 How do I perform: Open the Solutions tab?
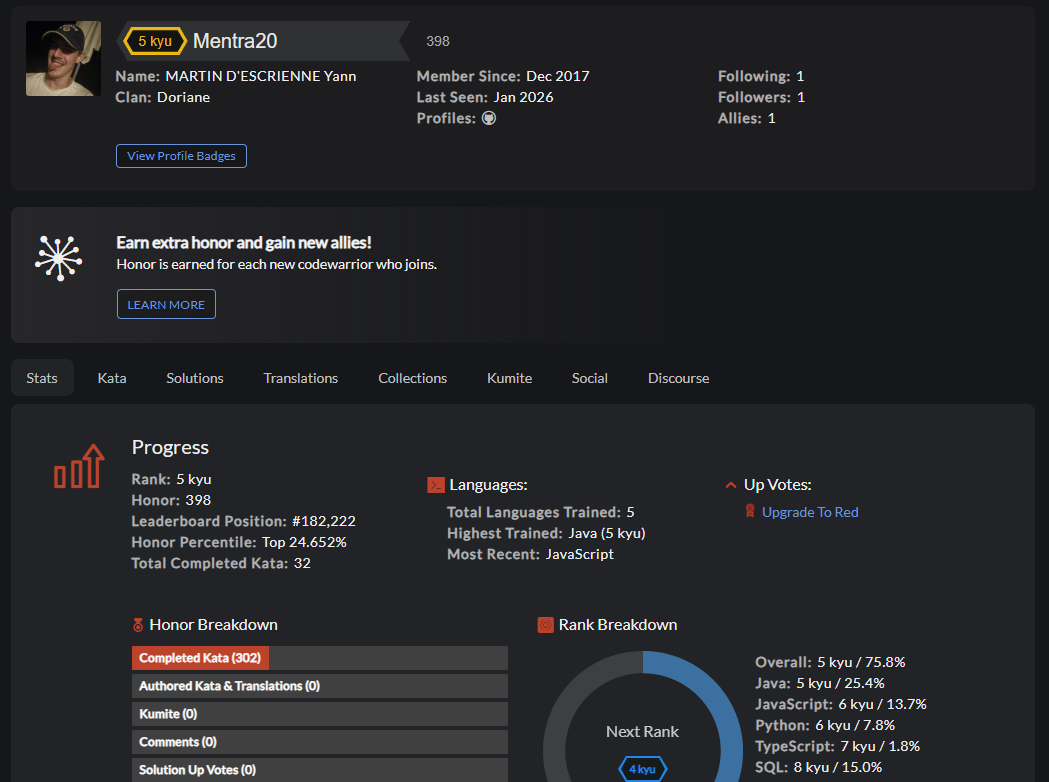pos(195,378)
